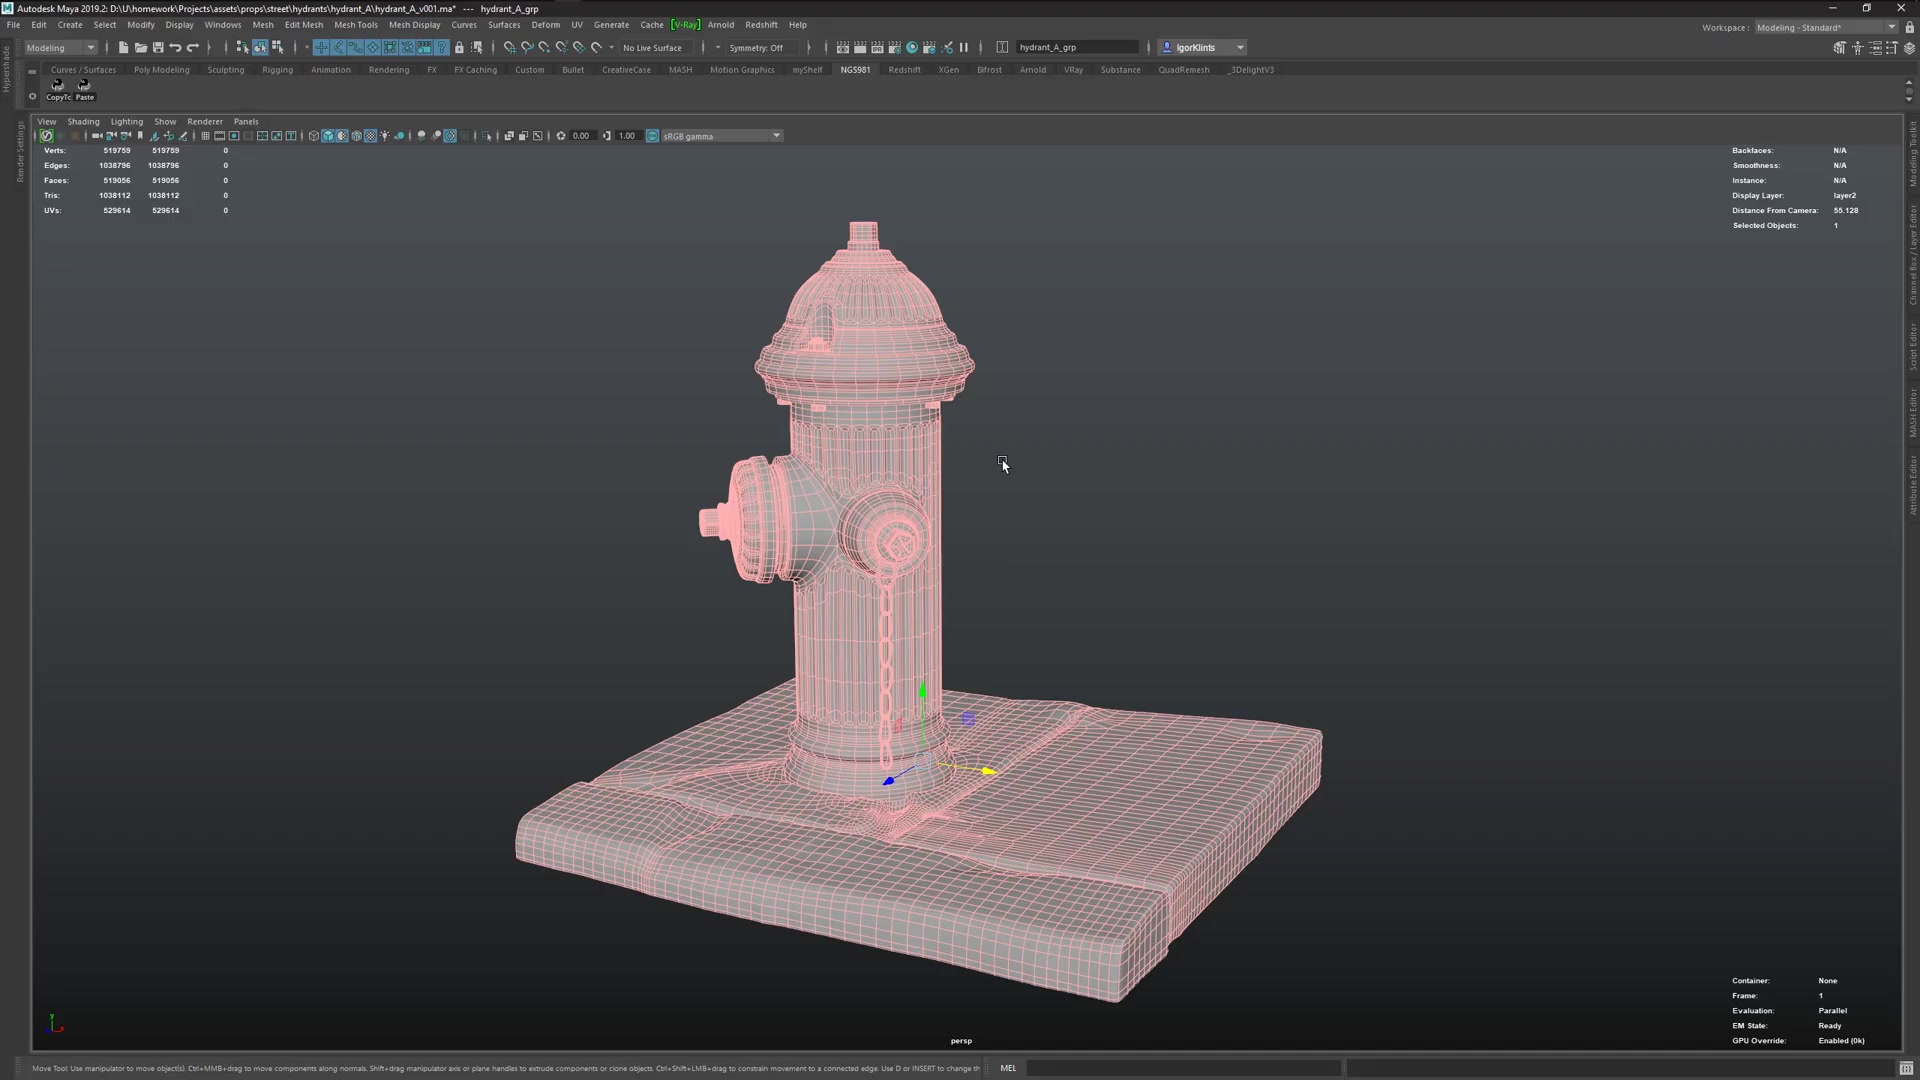This screenshot has width=1920, height=1080.
Task: Click the Save scene icon
Action: (x=158, y=47)
